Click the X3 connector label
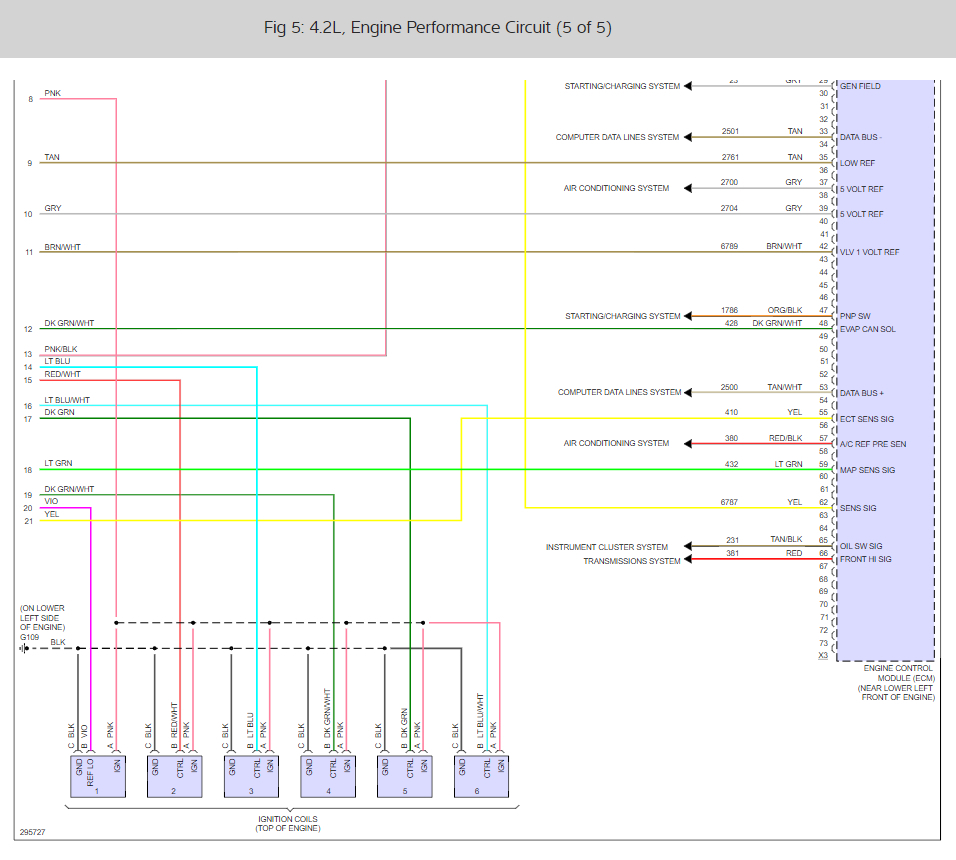The height and width of the screenshot is (860, 956). pos(823,655)
